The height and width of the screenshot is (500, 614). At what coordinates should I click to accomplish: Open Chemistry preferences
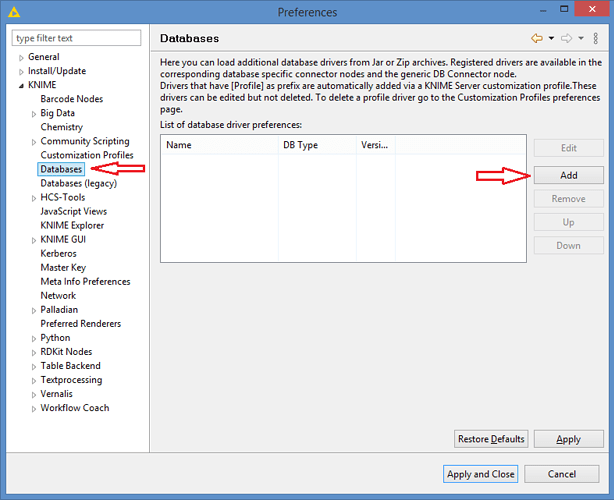pyautogui.click(x=61, y=127)
